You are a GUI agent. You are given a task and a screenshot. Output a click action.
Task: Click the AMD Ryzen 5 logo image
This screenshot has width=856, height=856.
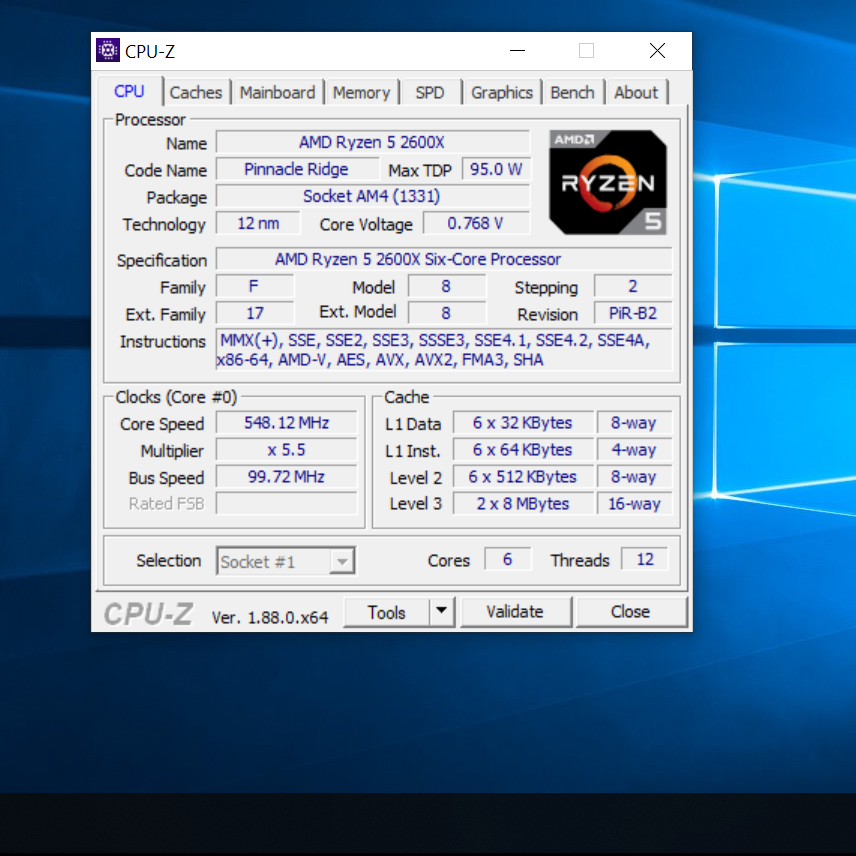click(x=607, y=182)
